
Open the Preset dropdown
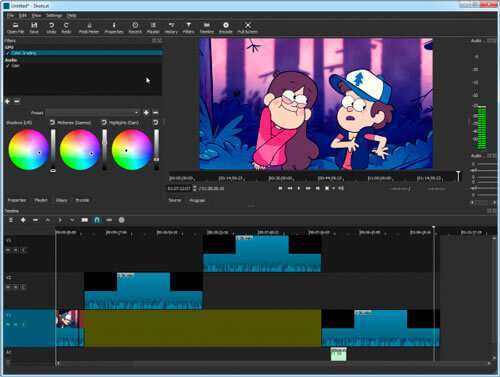(92, 113)
